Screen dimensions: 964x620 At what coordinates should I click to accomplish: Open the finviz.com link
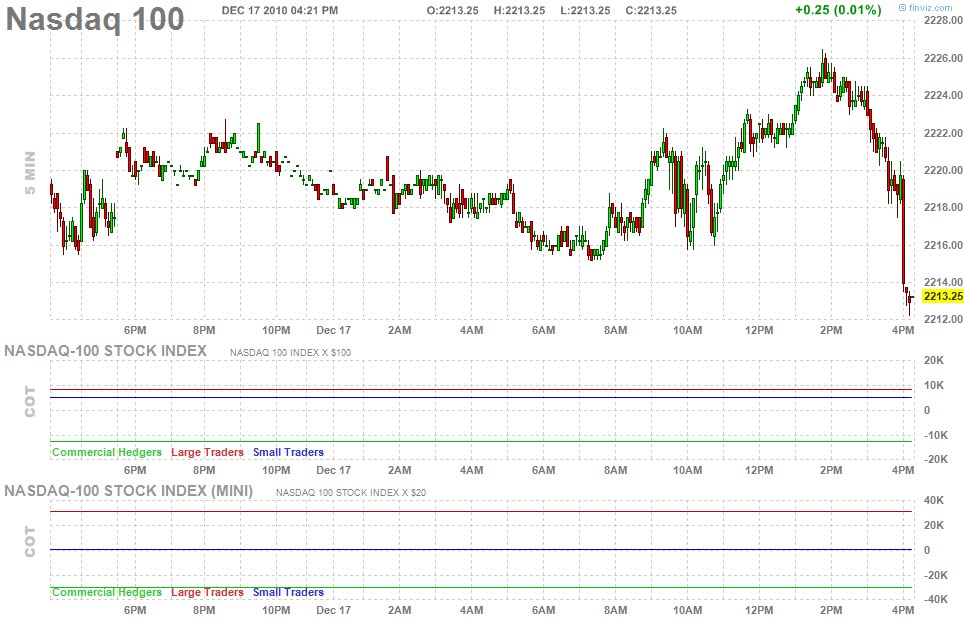pos(925,8)
